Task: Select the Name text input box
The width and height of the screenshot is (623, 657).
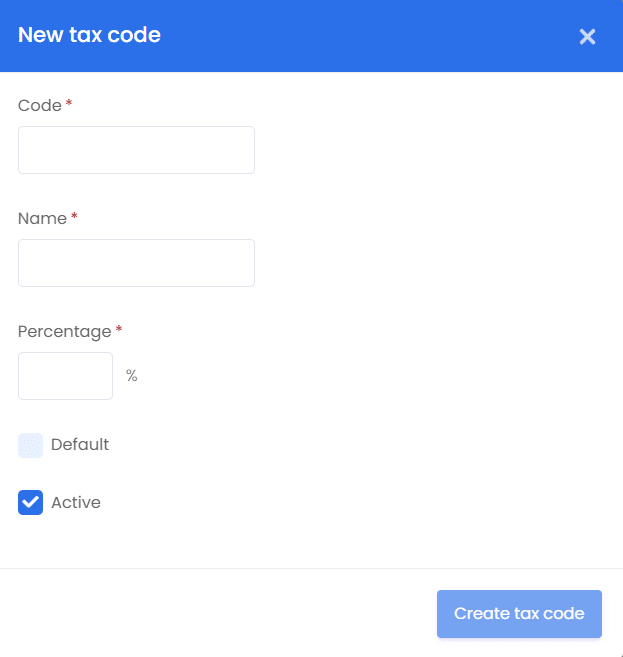Action: [136, 263]
